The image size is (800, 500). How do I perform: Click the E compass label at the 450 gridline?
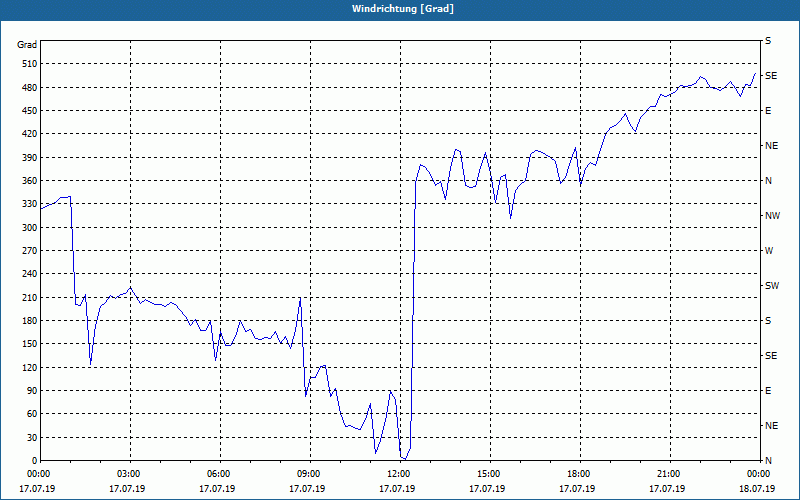click(768, 111)
